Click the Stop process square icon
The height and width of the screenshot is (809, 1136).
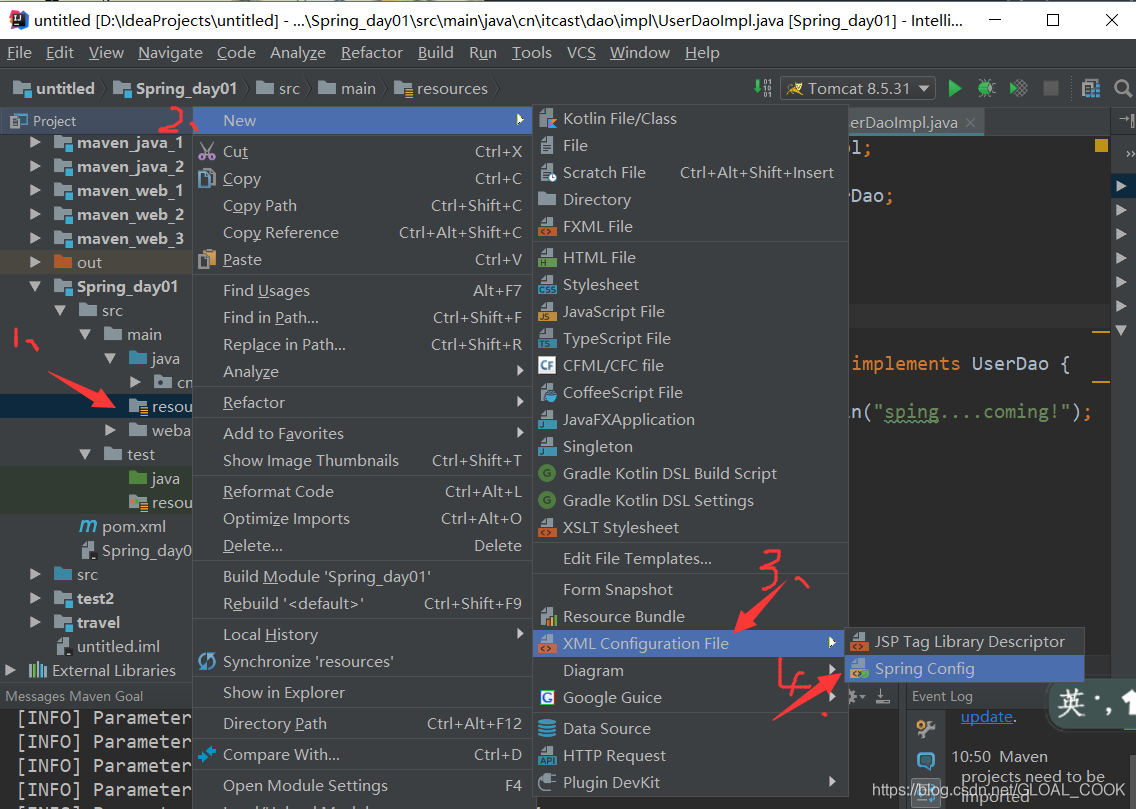[x=1051, y=88]
